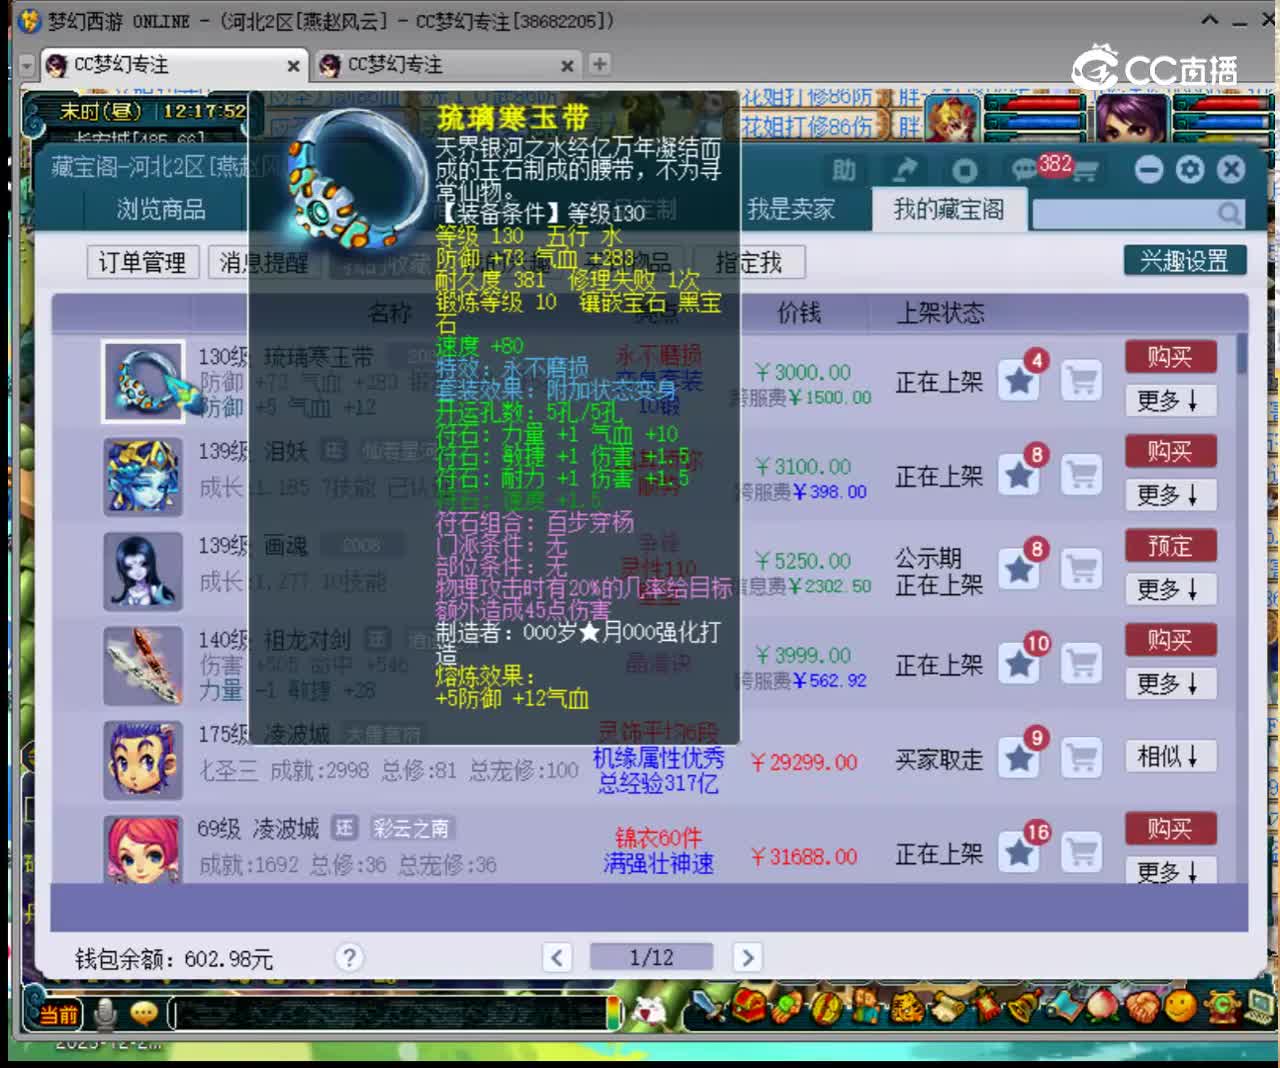Go to next page arrow
The height and width of the screenshot is (1068, 1280).
point(746,957)
